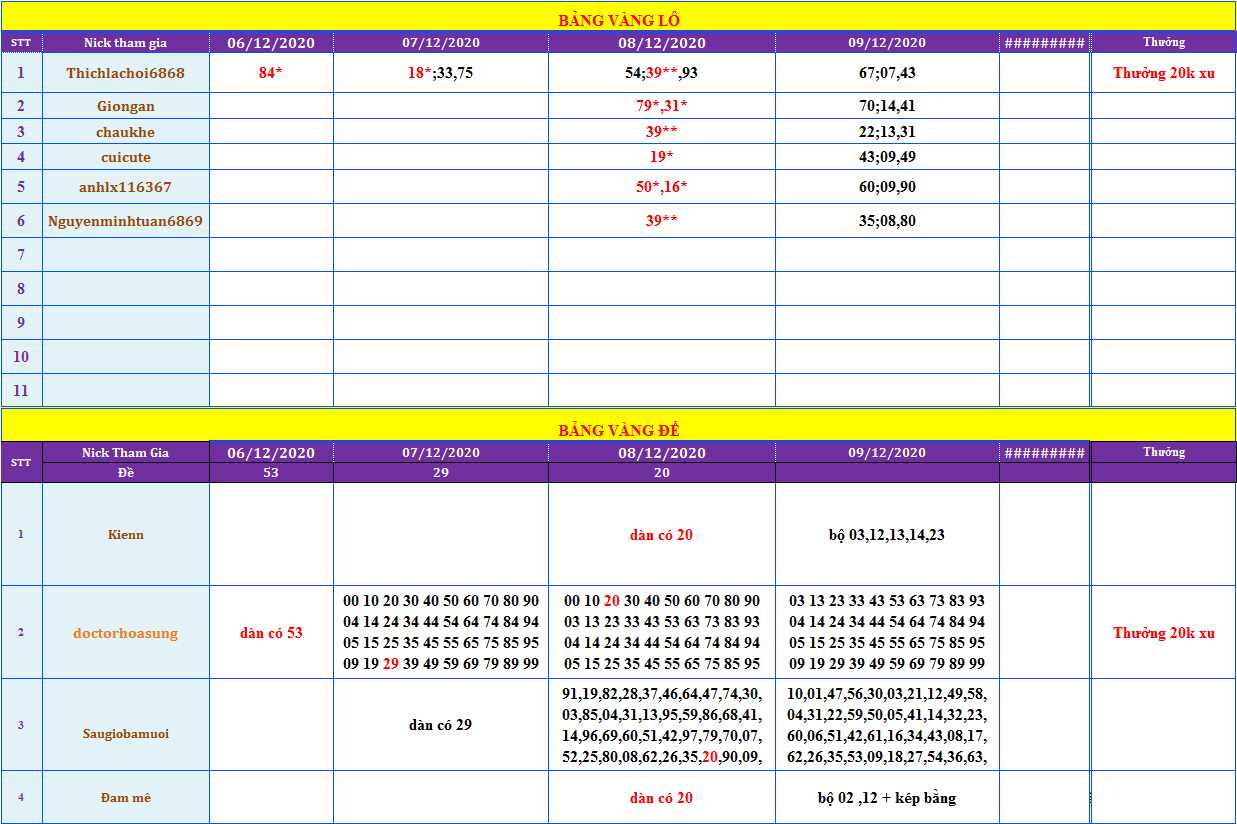The width and height of the screenshot is (1237, 824).
Task: Select the cell "bộ 03,12,13,14,23"
Action: (887, 535)
